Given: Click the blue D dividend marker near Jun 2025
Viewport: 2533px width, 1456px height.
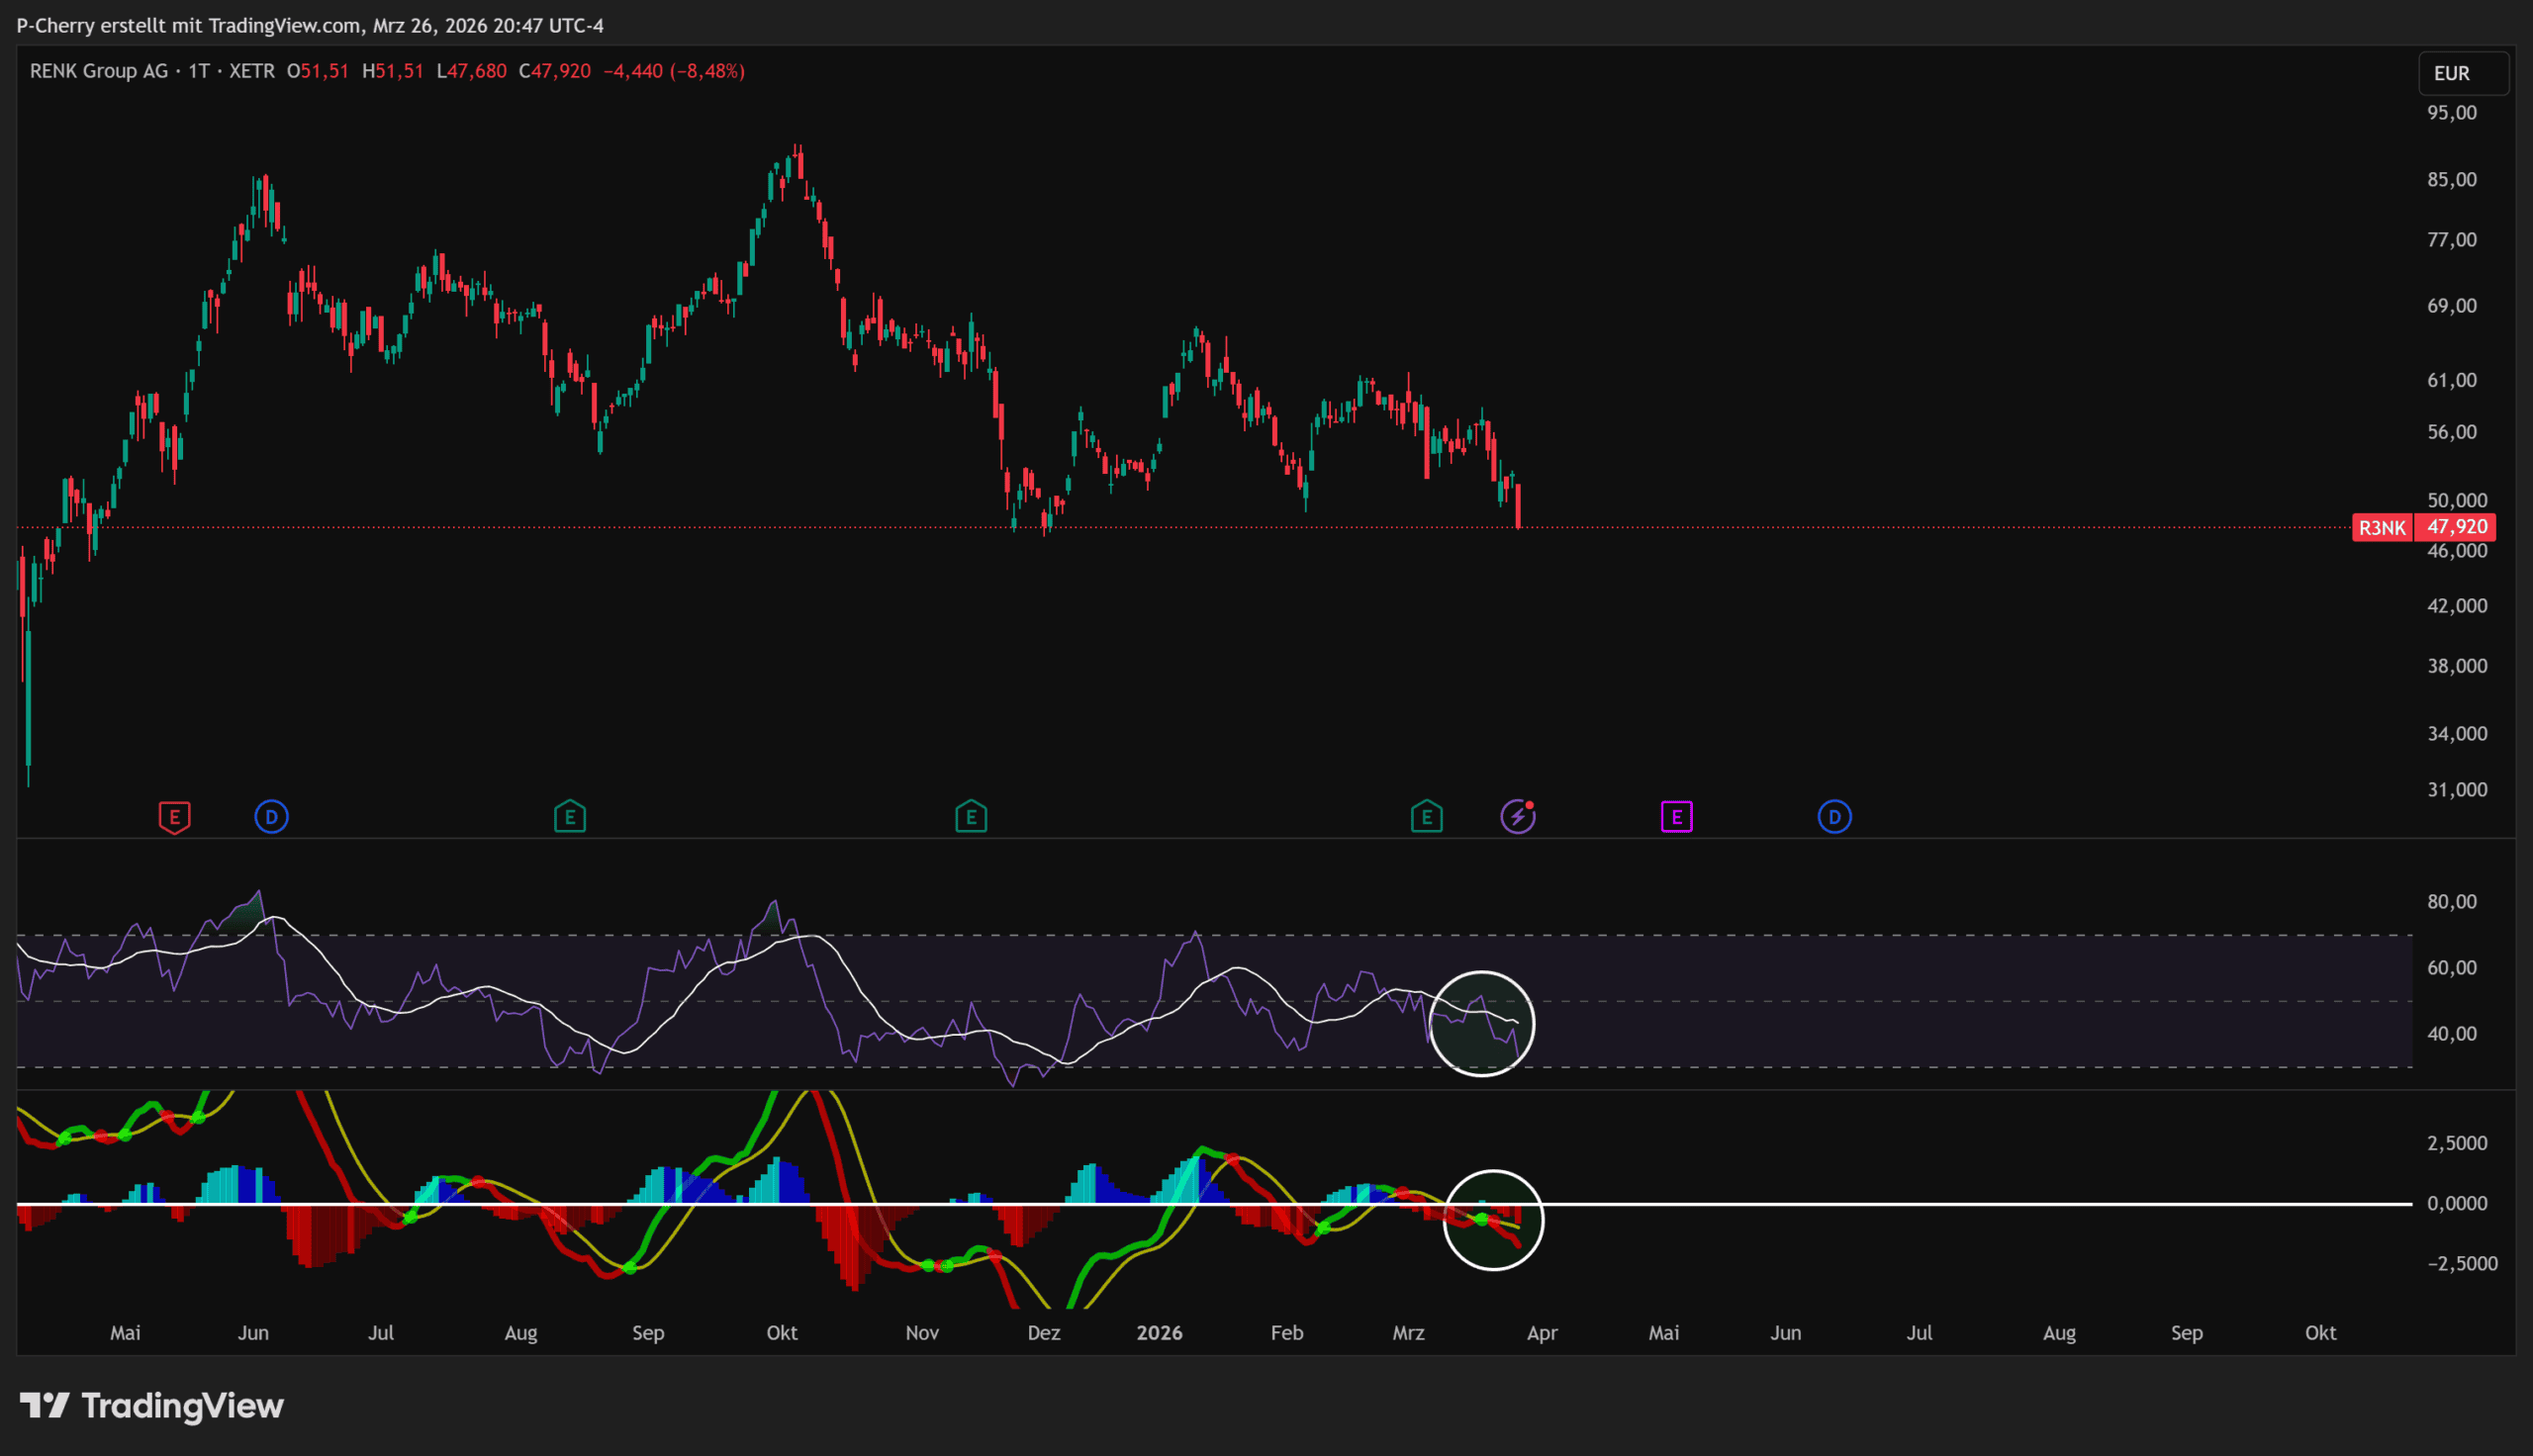Looking at the screenshot, I should (271, 817).
